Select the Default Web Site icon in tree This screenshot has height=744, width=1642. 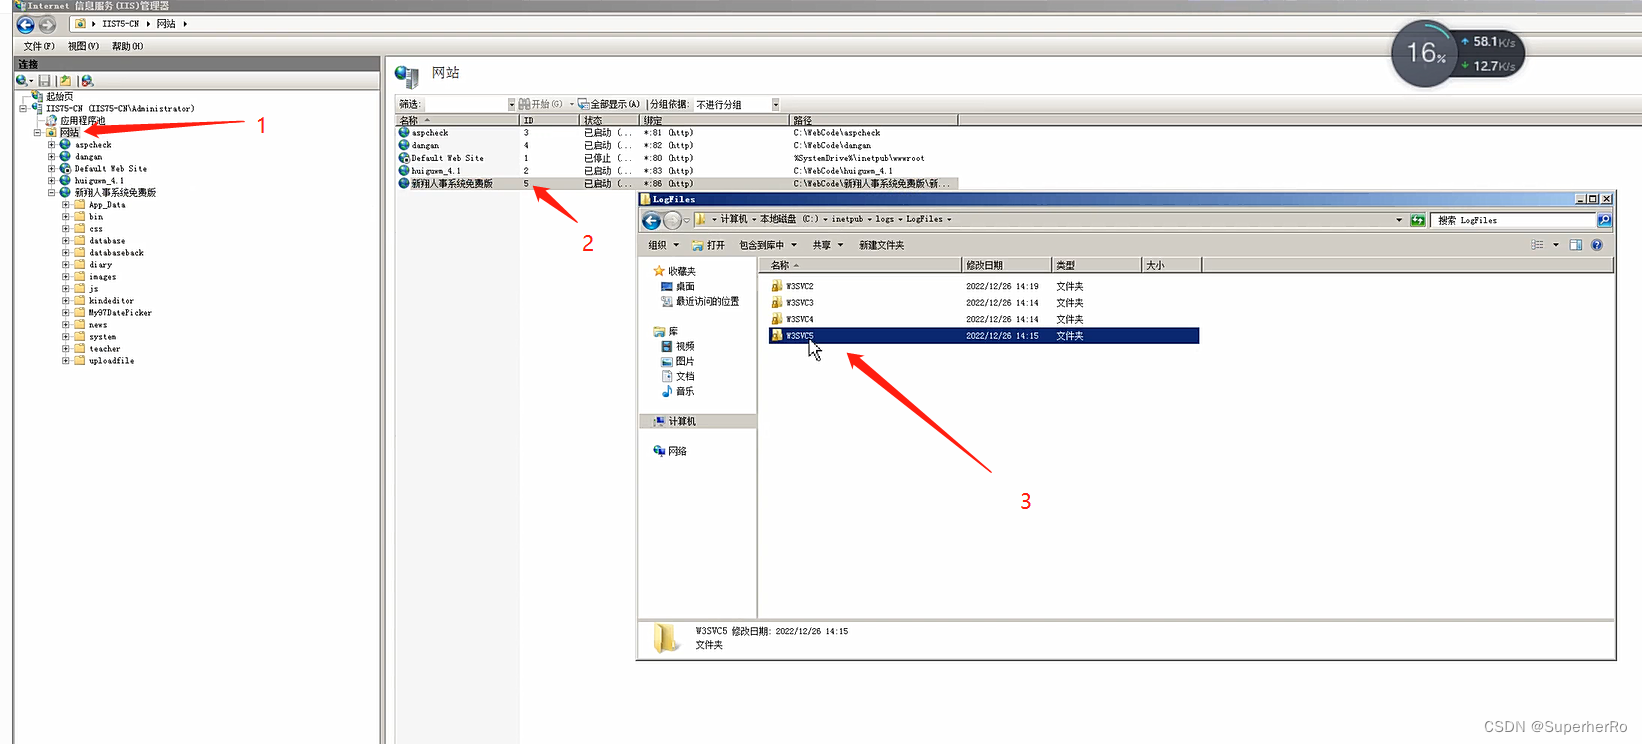(x=65, y=169)
